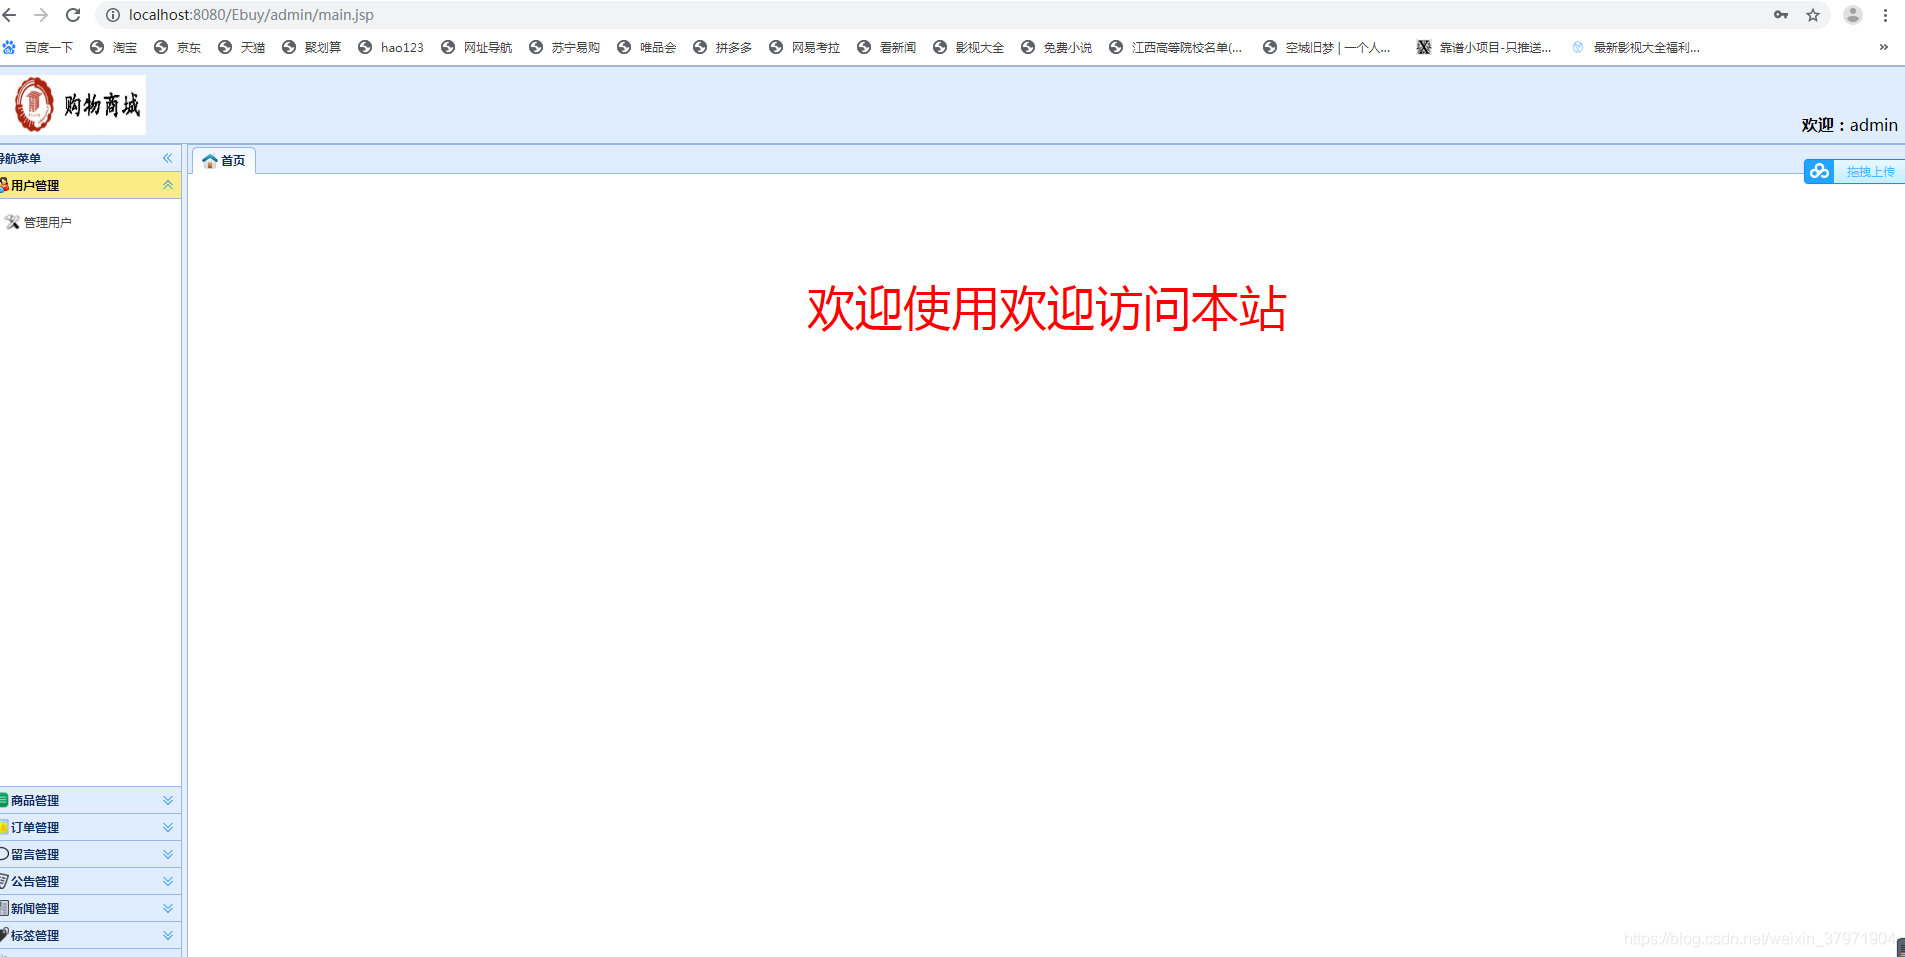Open the 唯品会 bookmark
The height and width of the screenshot is (957, 1905).
pos(647,47)
